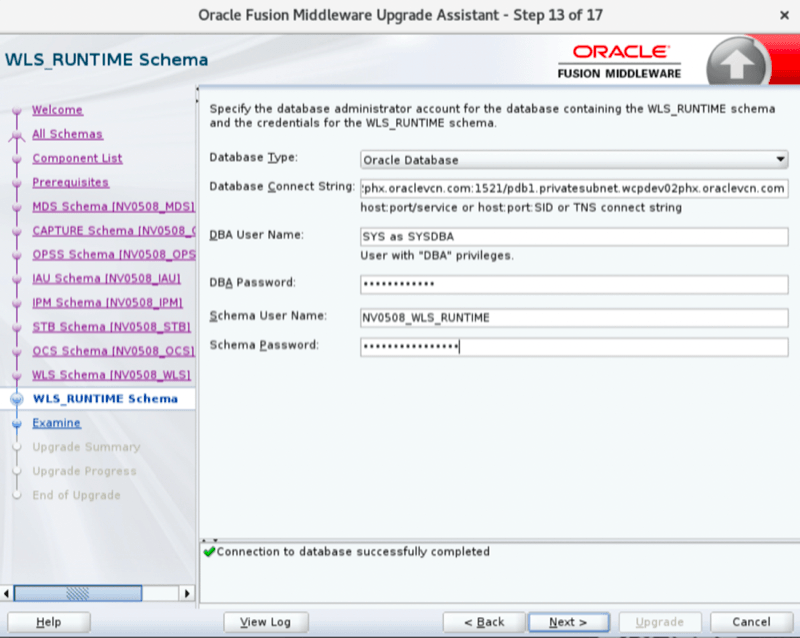Click the DBA Password field
The height and width of the screenshot is (638, 800).
pos(574,284)
